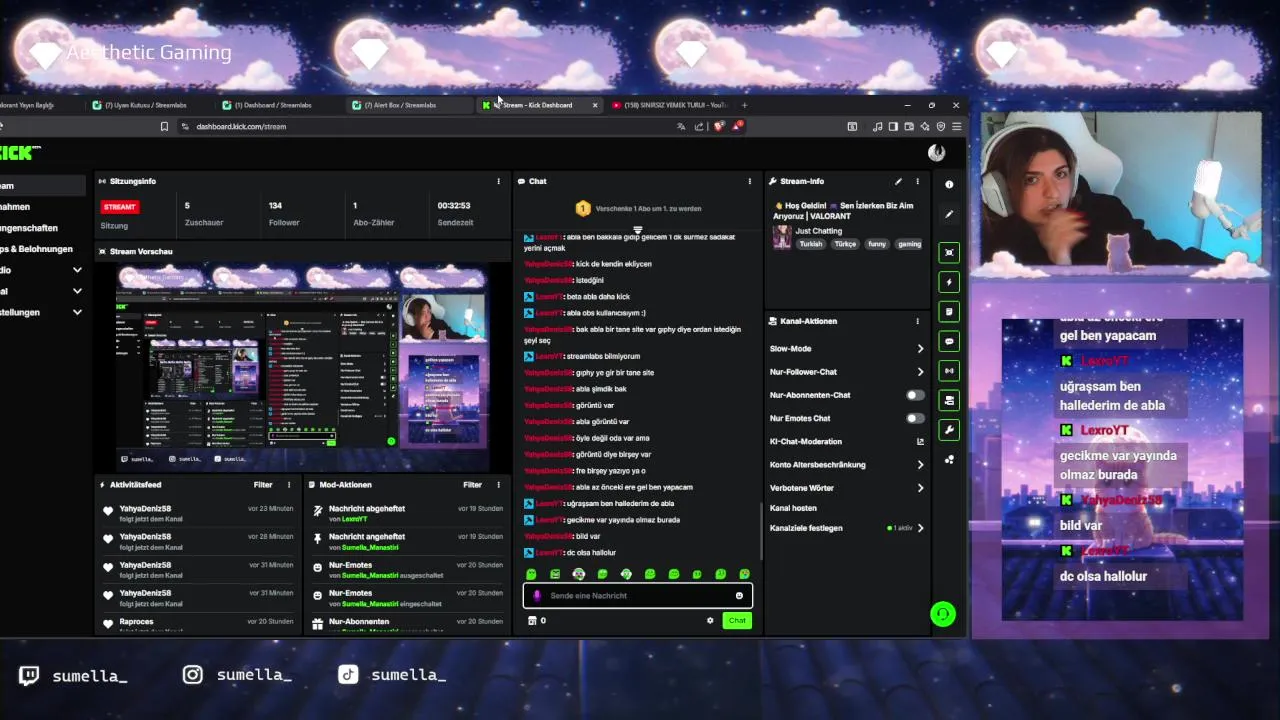
Task: Click Kanal hosten
Action: click(x=793, y=509)
